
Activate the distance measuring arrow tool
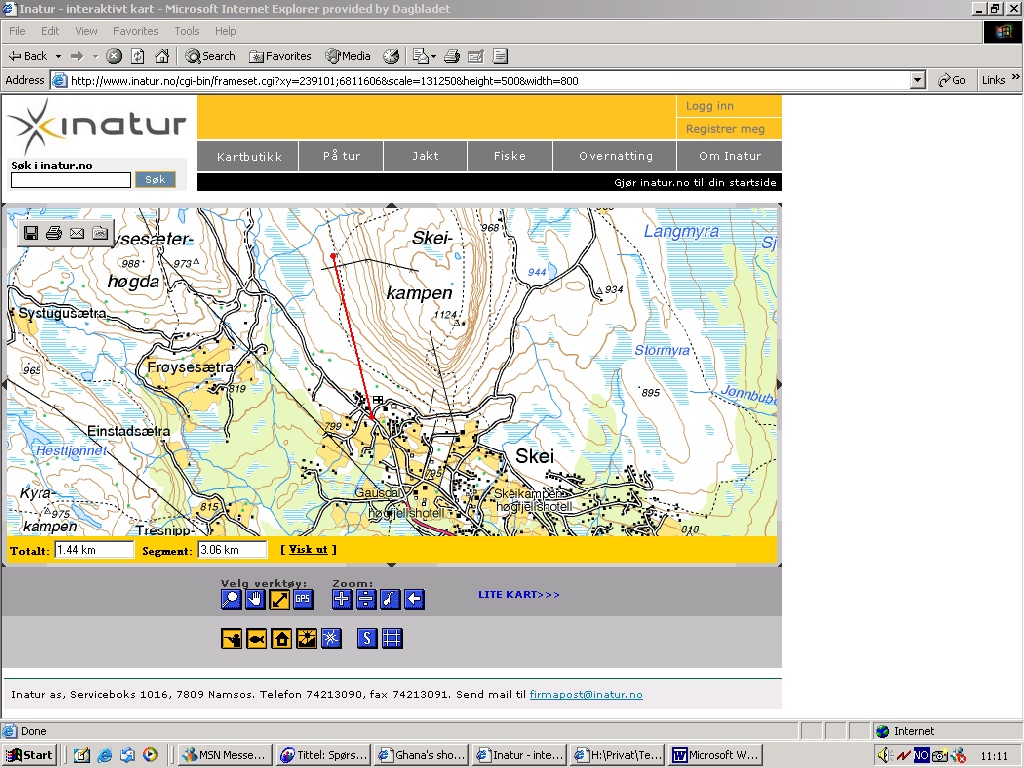tap(279, 600)
